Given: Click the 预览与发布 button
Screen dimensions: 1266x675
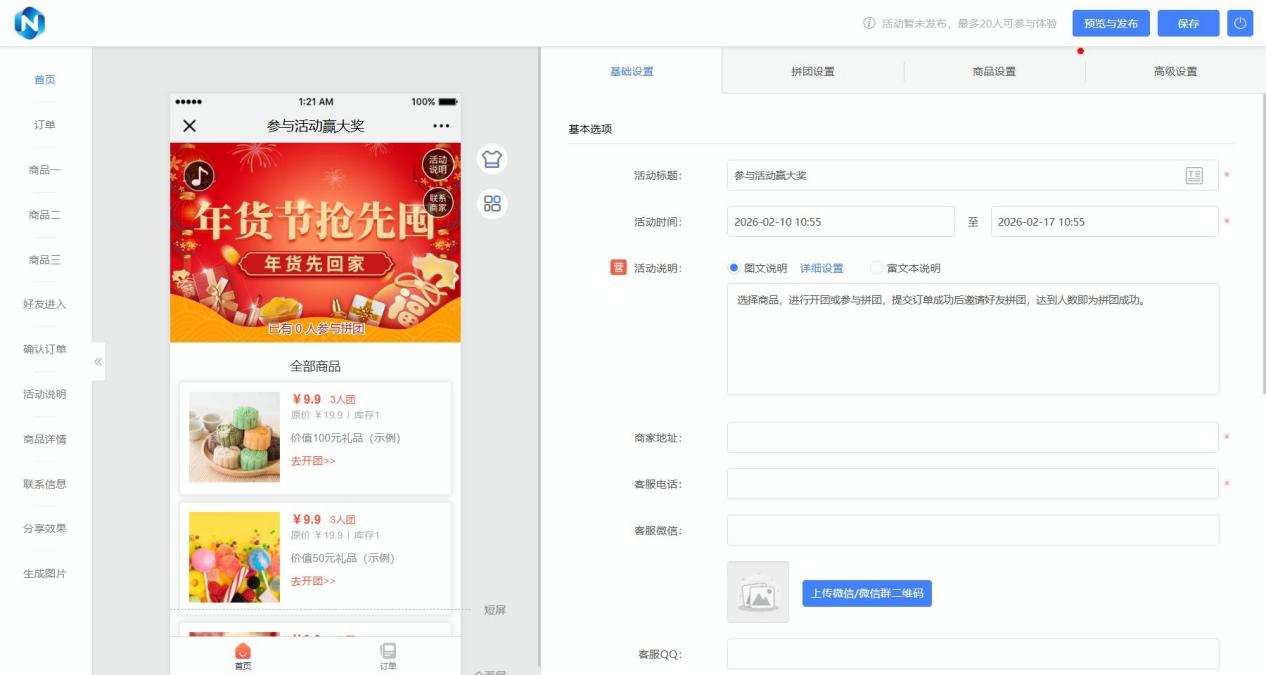Looking at the screenshot, I should (x=1110, y=23).
